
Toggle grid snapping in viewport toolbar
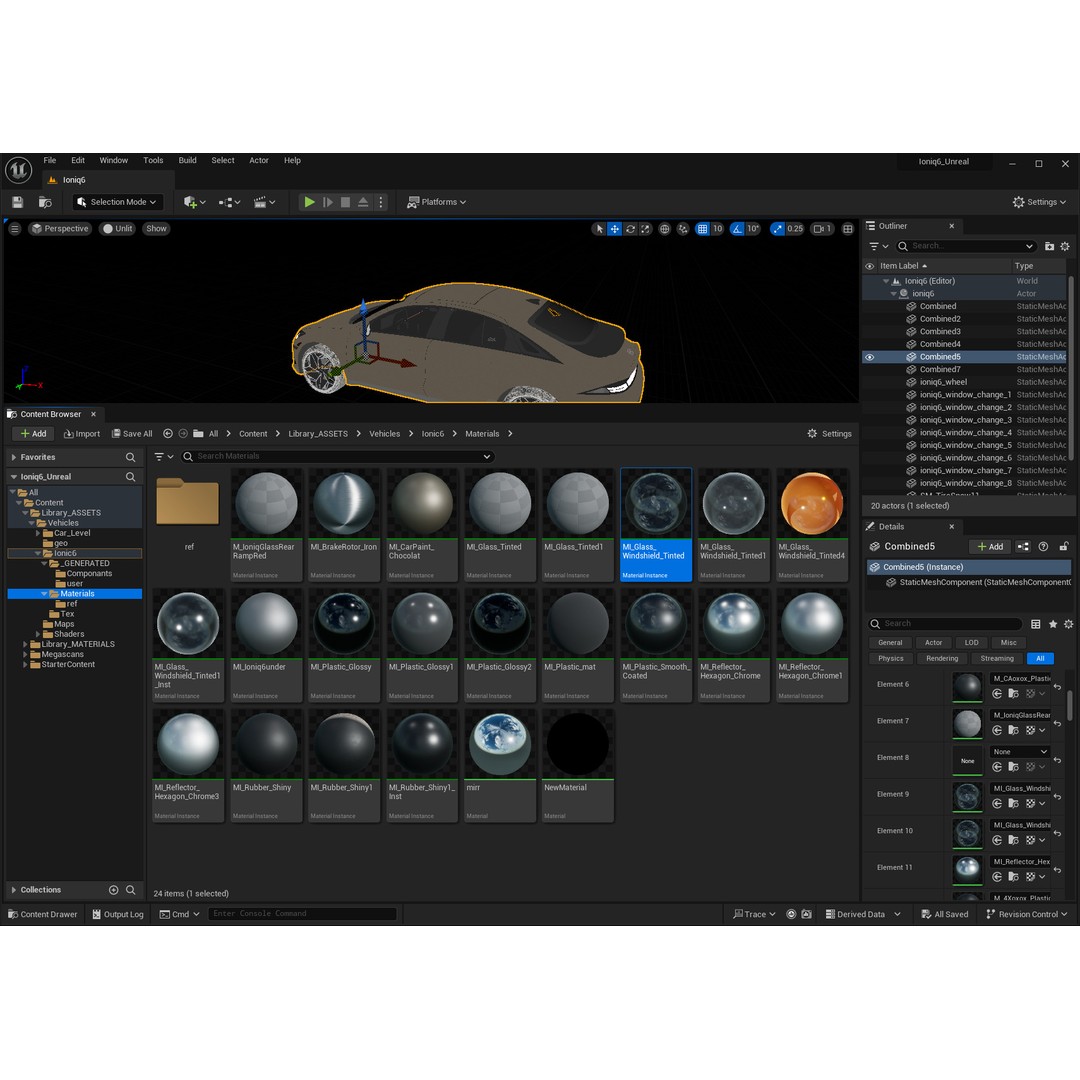(x=702, y=229)
